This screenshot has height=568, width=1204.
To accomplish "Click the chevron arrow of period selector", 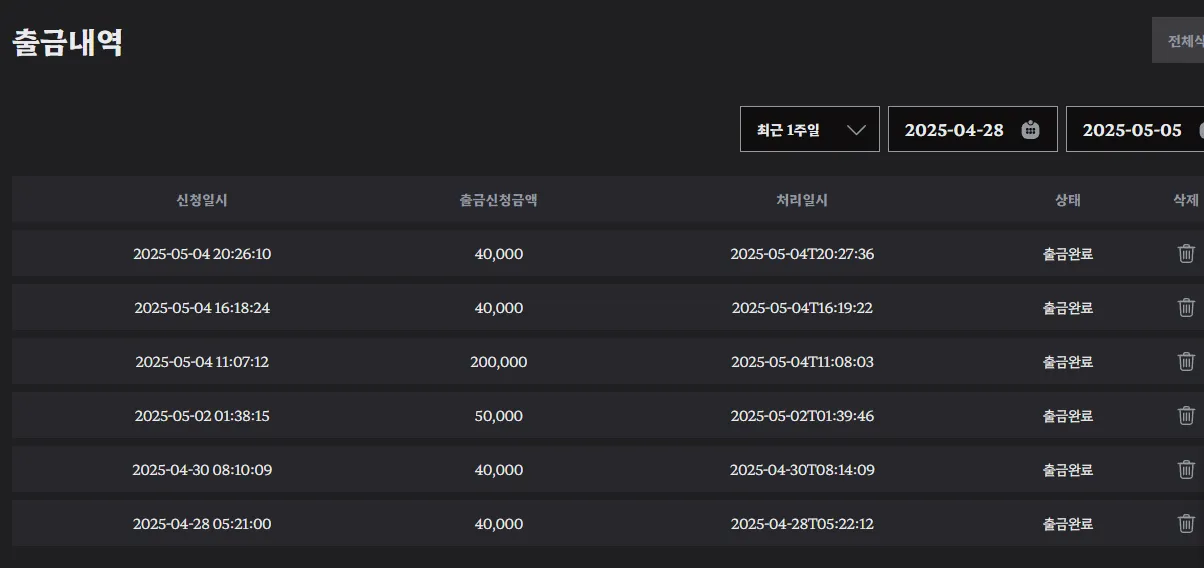I will pyautogui.click(x=856, y=130).
